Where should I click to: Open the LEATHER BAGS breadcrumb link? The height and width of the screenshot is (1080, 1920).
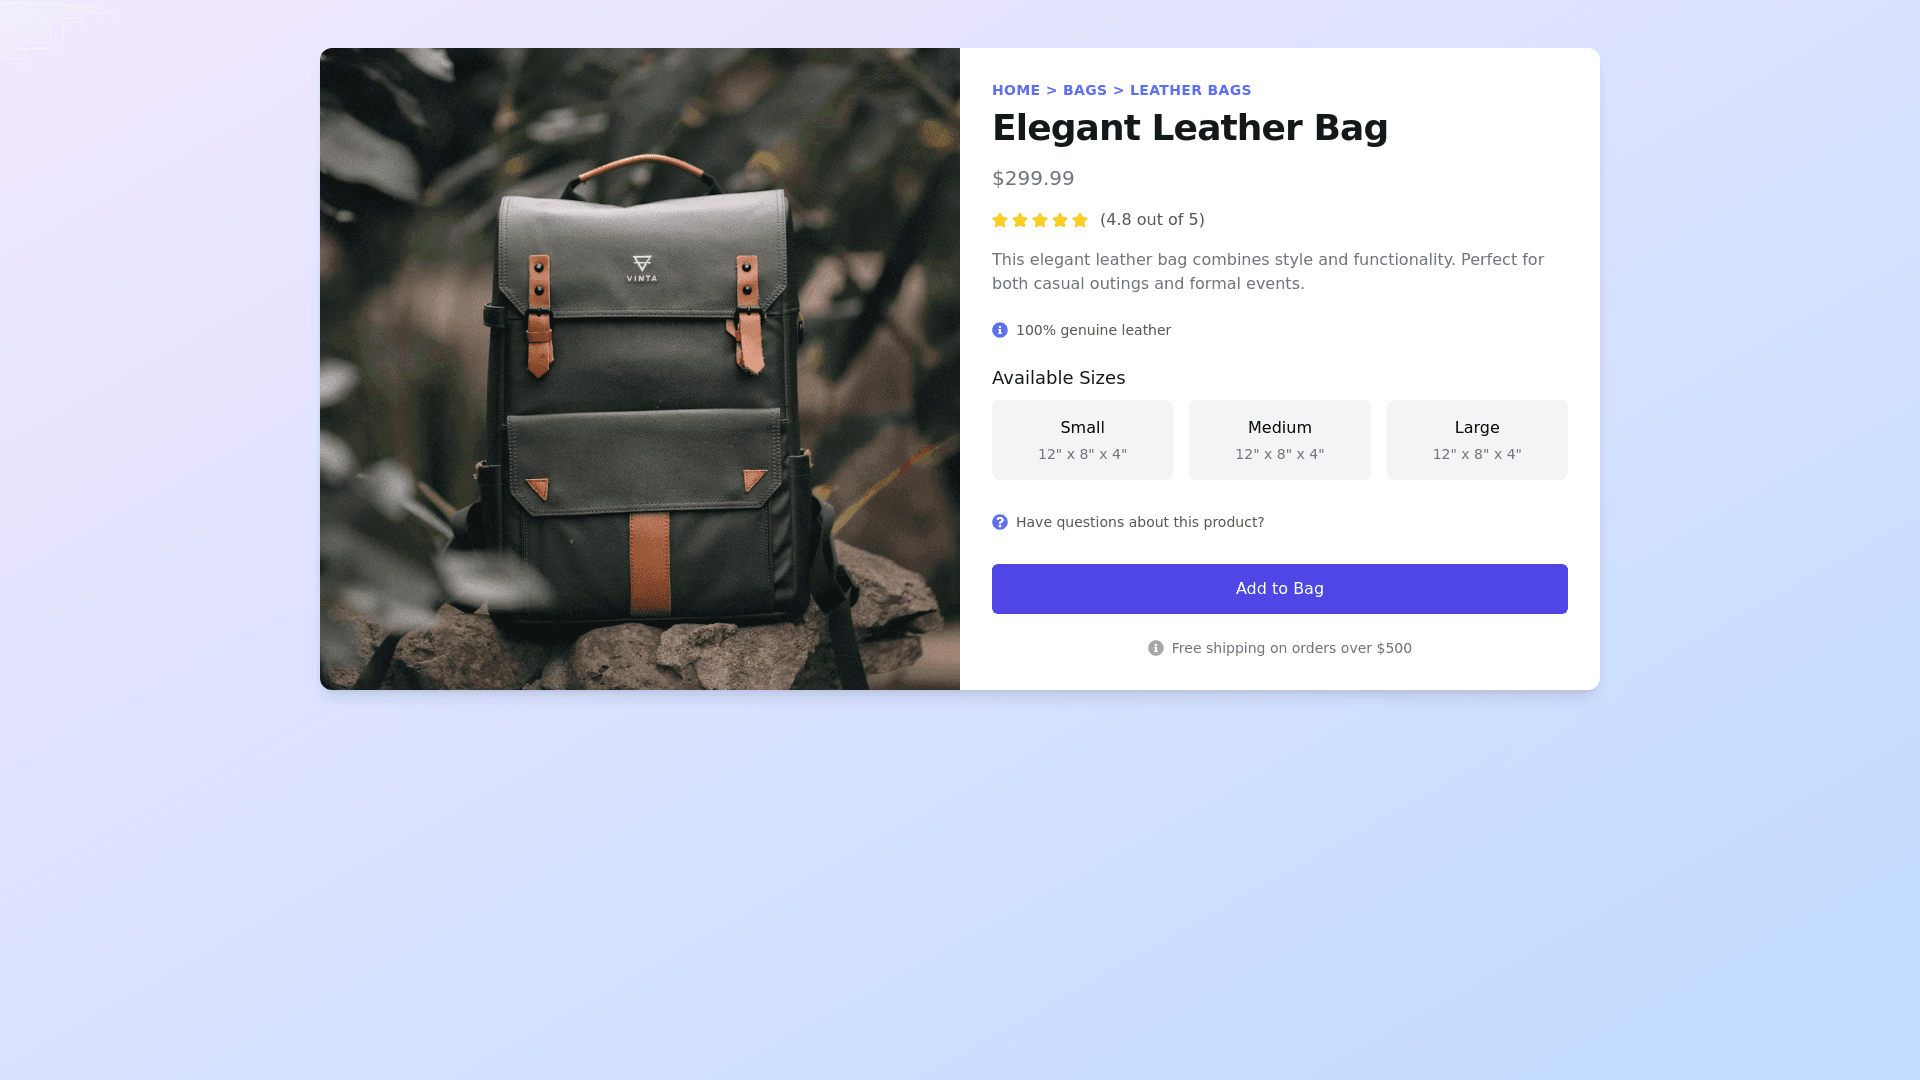[x=1190, y=90]
